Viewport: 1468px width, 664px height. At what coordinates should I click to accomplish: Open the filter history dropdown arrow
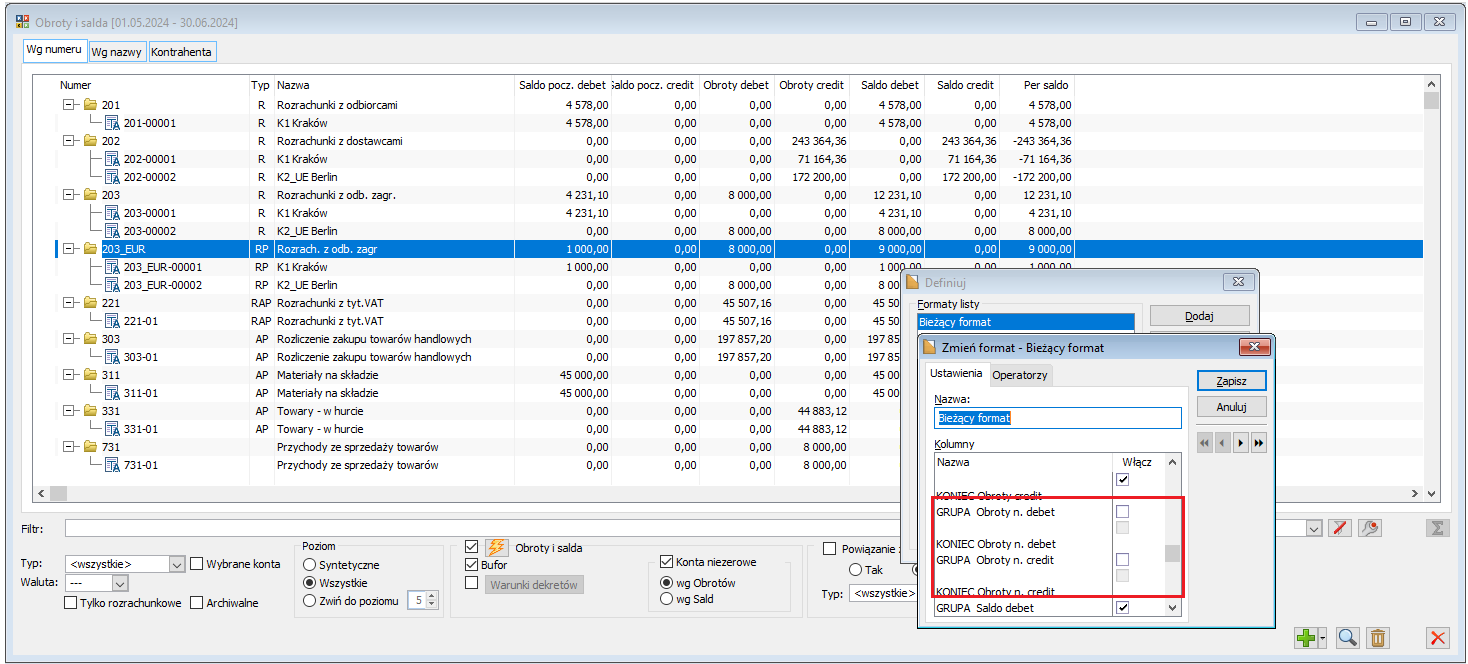1315,527
